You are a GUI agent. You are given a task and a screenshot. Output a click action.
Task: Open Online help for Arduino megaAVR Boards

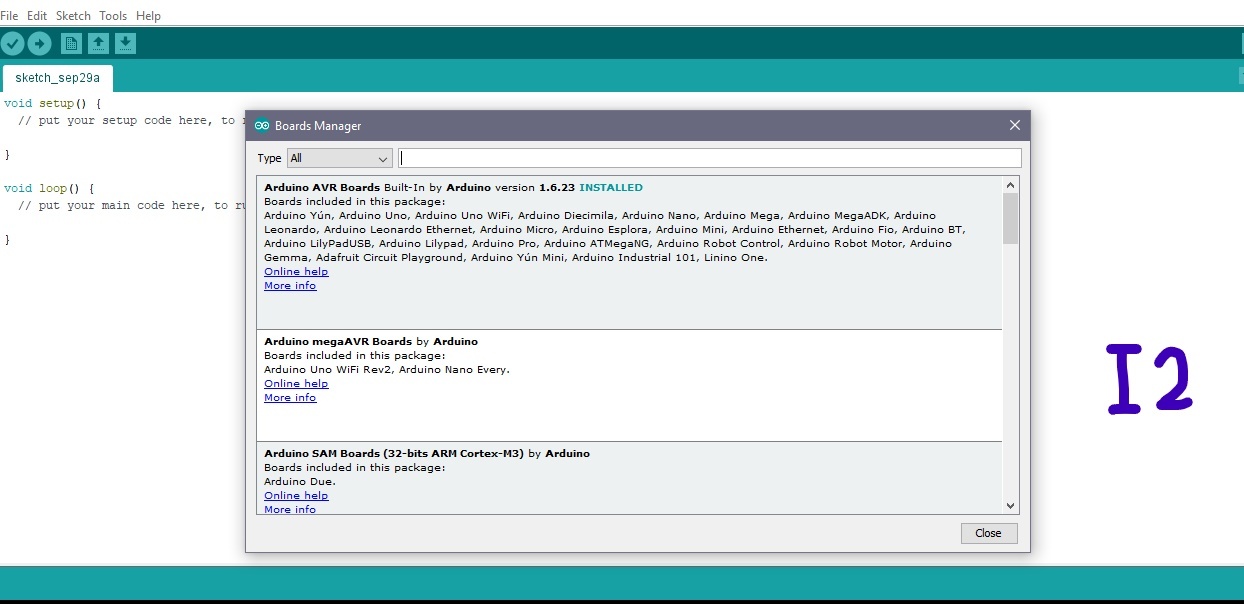(x=296, y=384)
